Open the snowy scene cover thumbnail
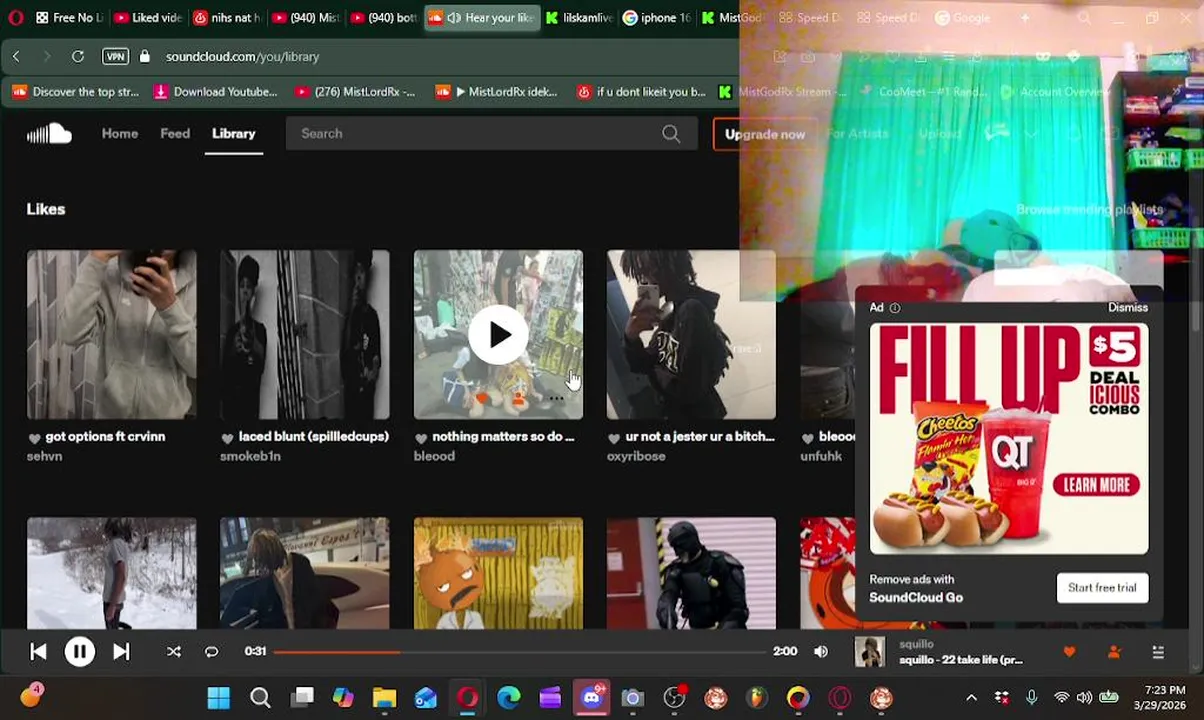The height and width of the screenshot is (720, 1204). click(112, 573)
